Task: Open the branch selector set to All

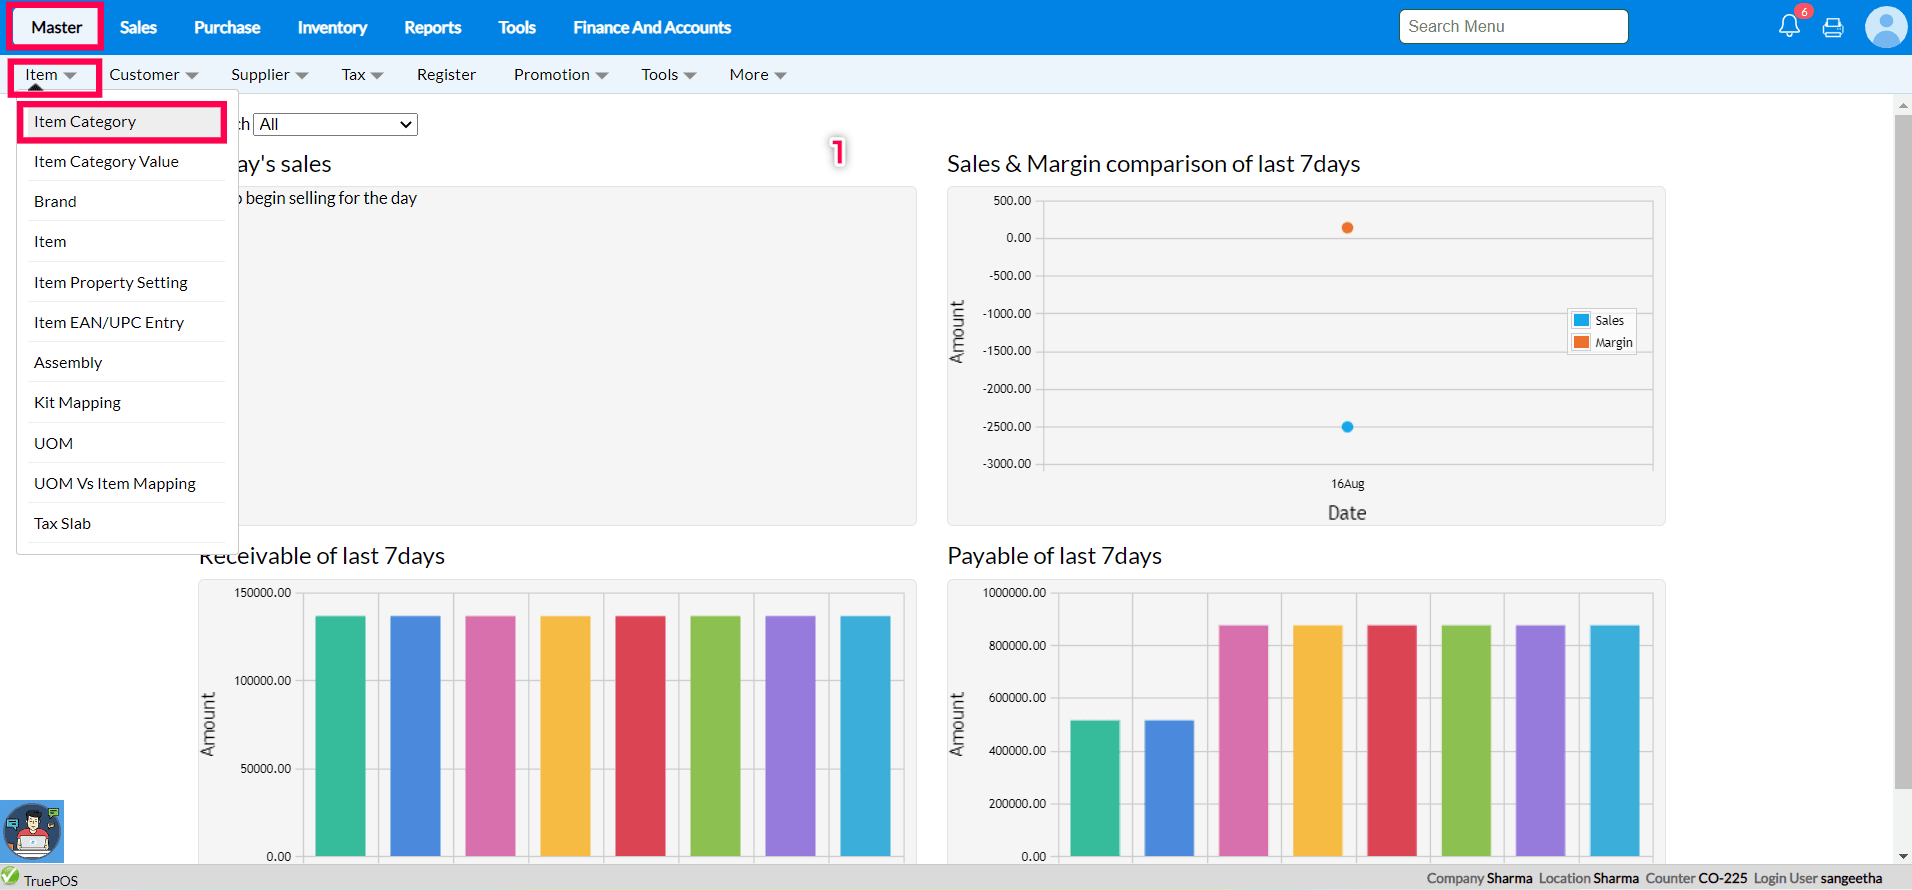Action: [335, 124]
